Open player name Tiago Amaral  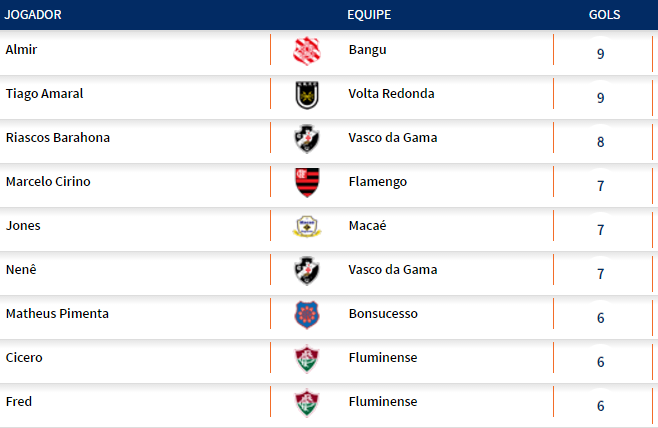44,93
